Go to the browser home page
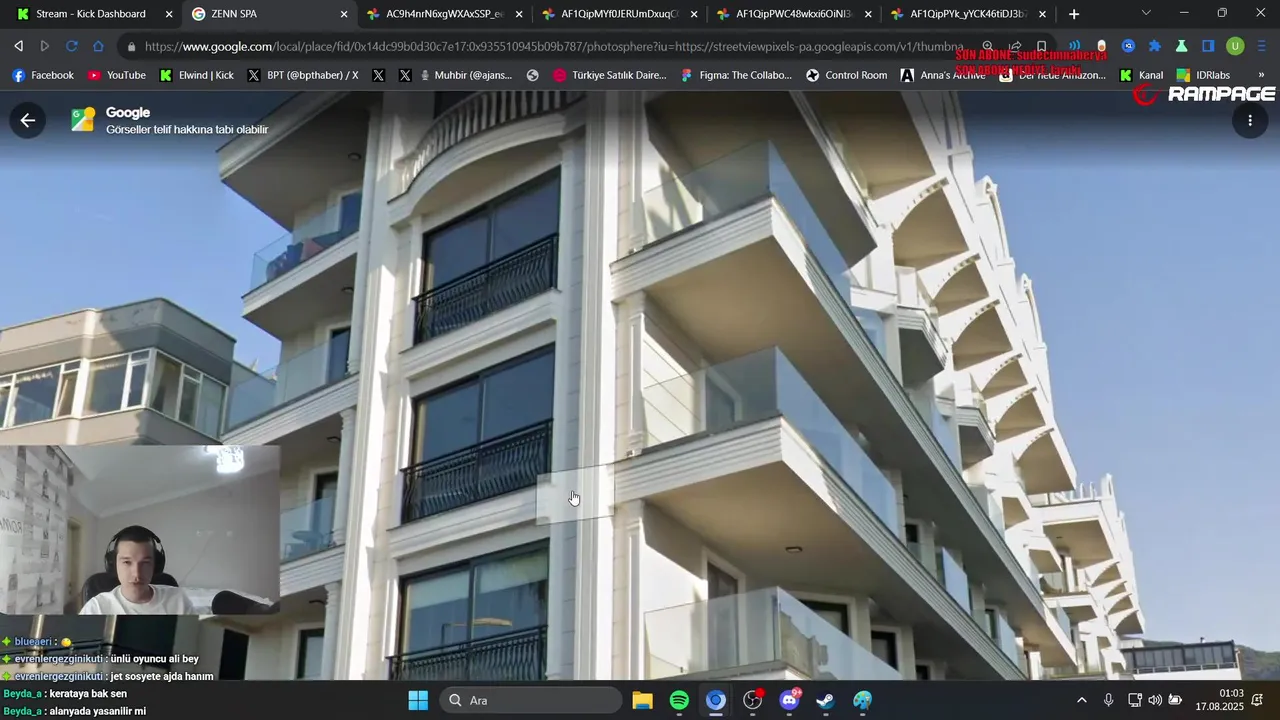The width and height of the screenshot is (1280, 720). coord(98,46)
